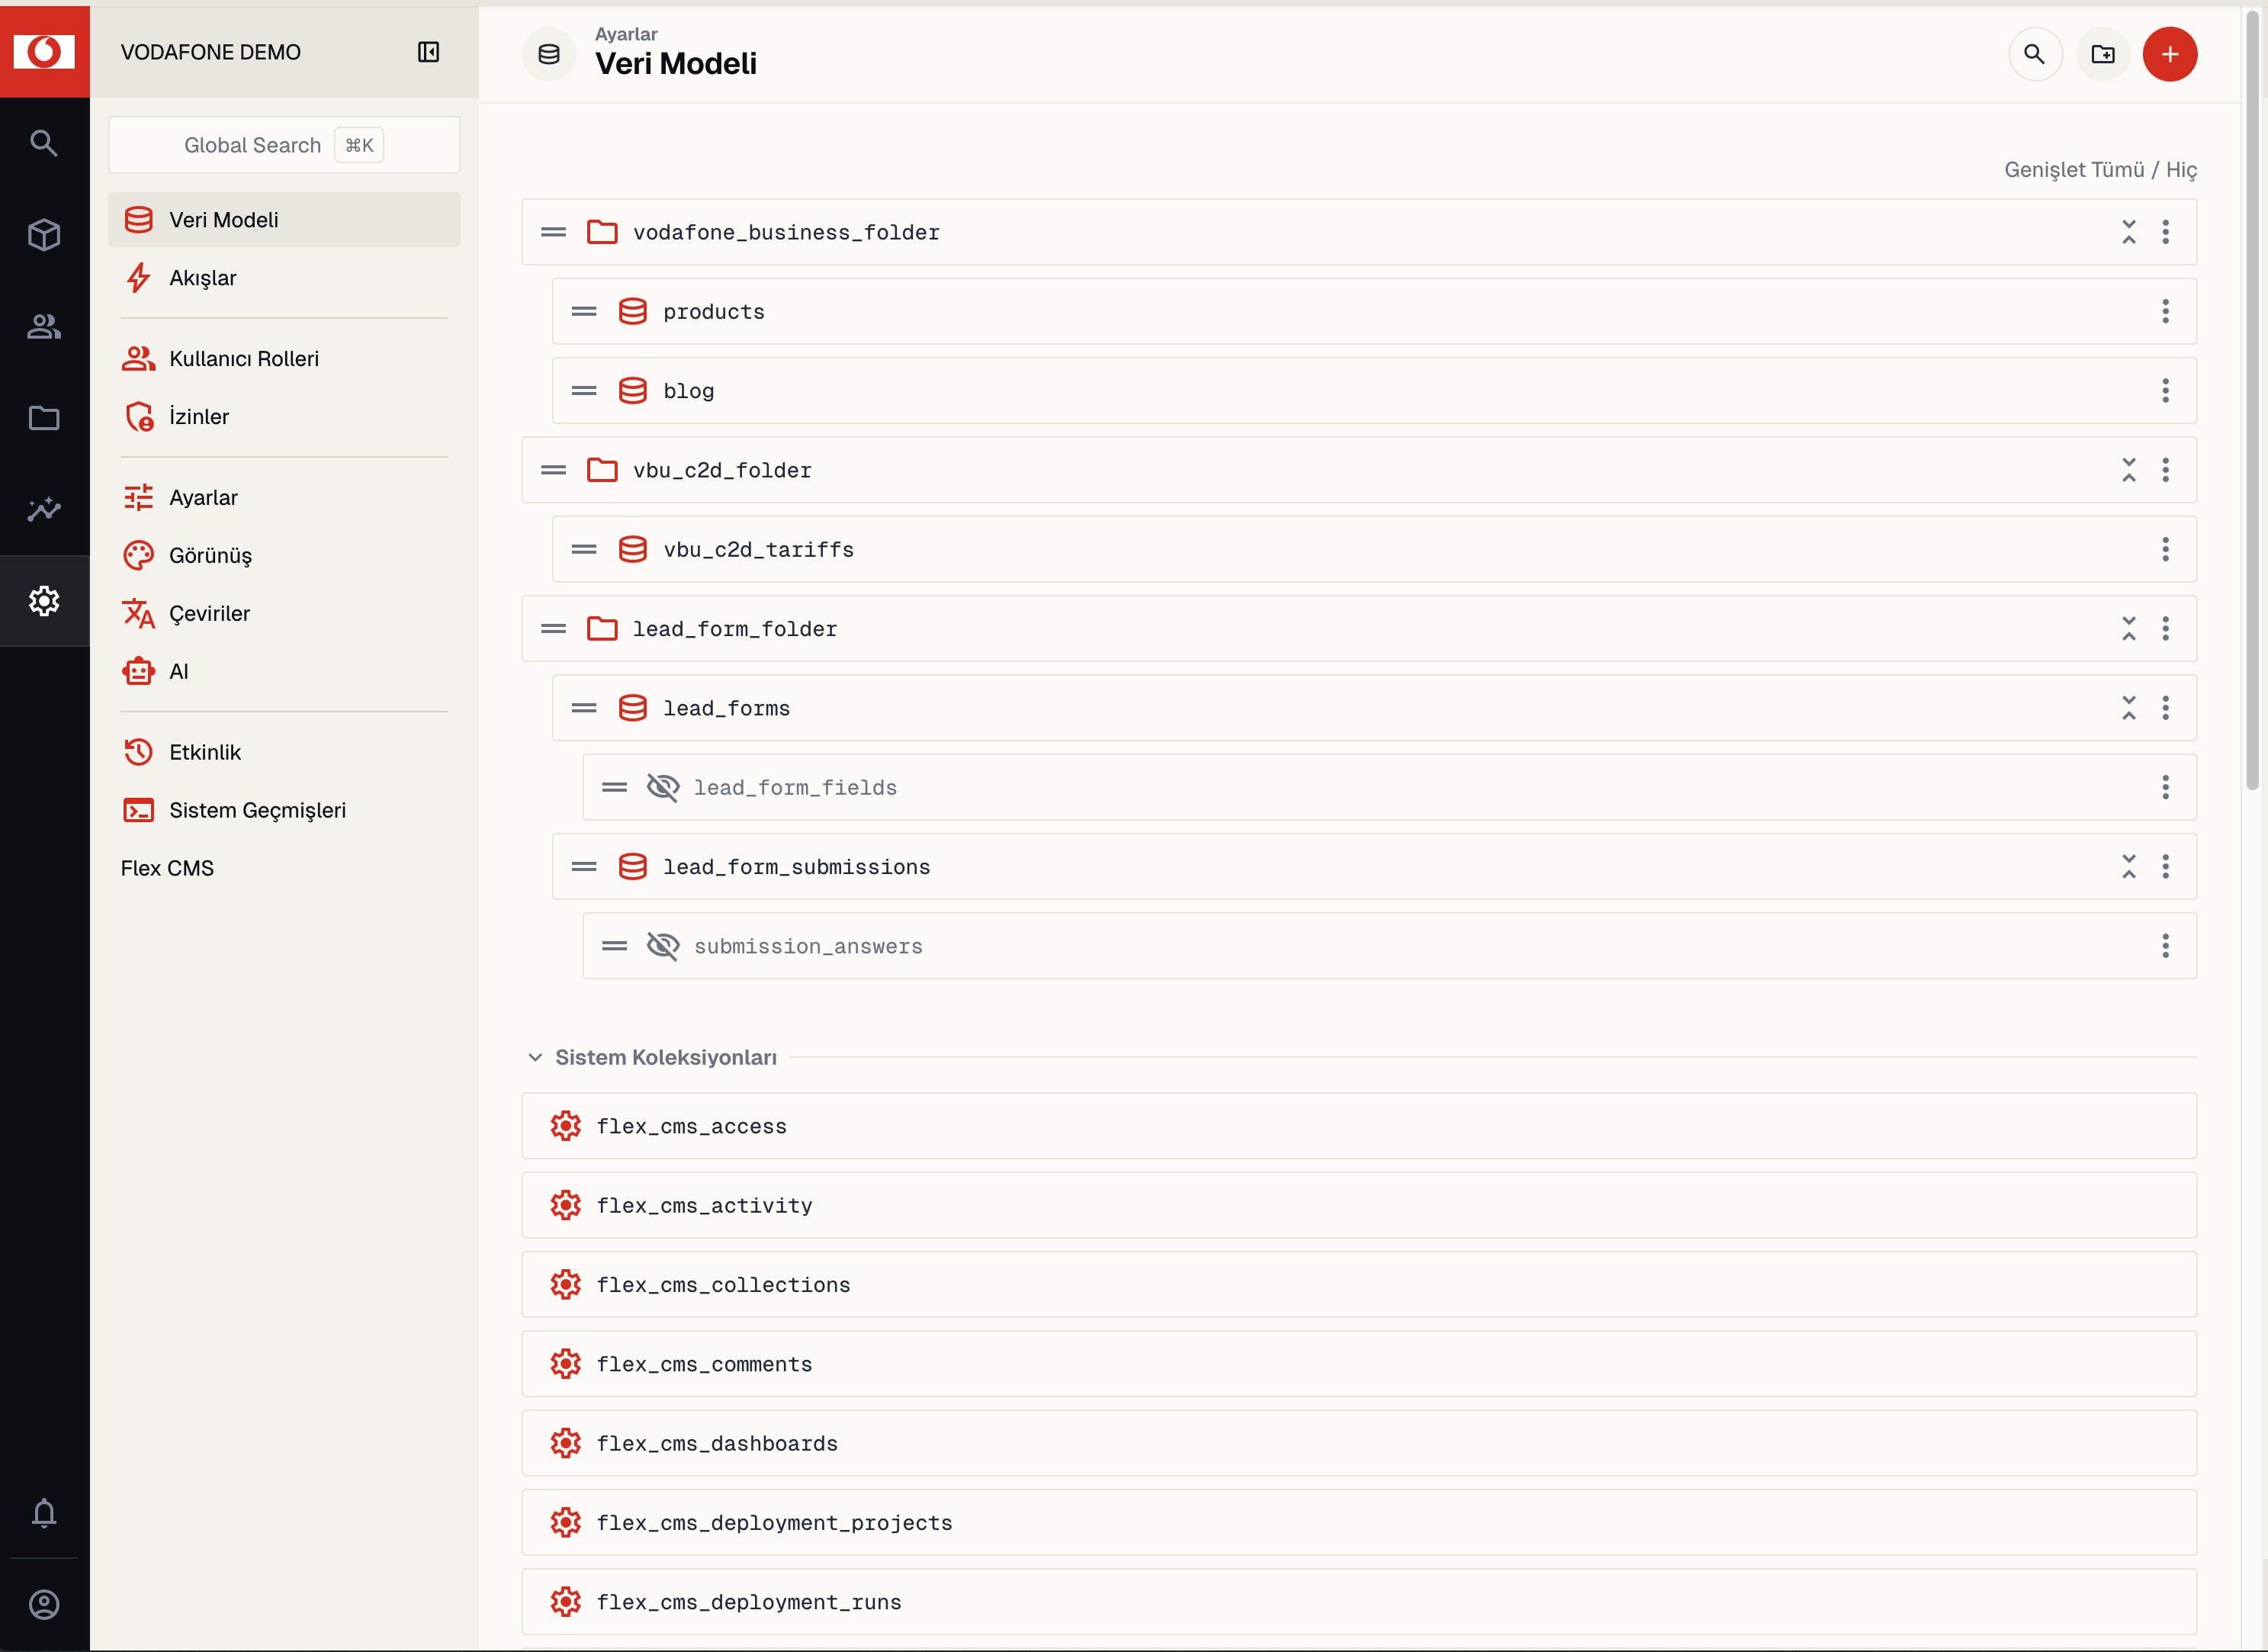The image size is (2268, 1652).
Task: Open options menu for products collection
Action: 2166,311
